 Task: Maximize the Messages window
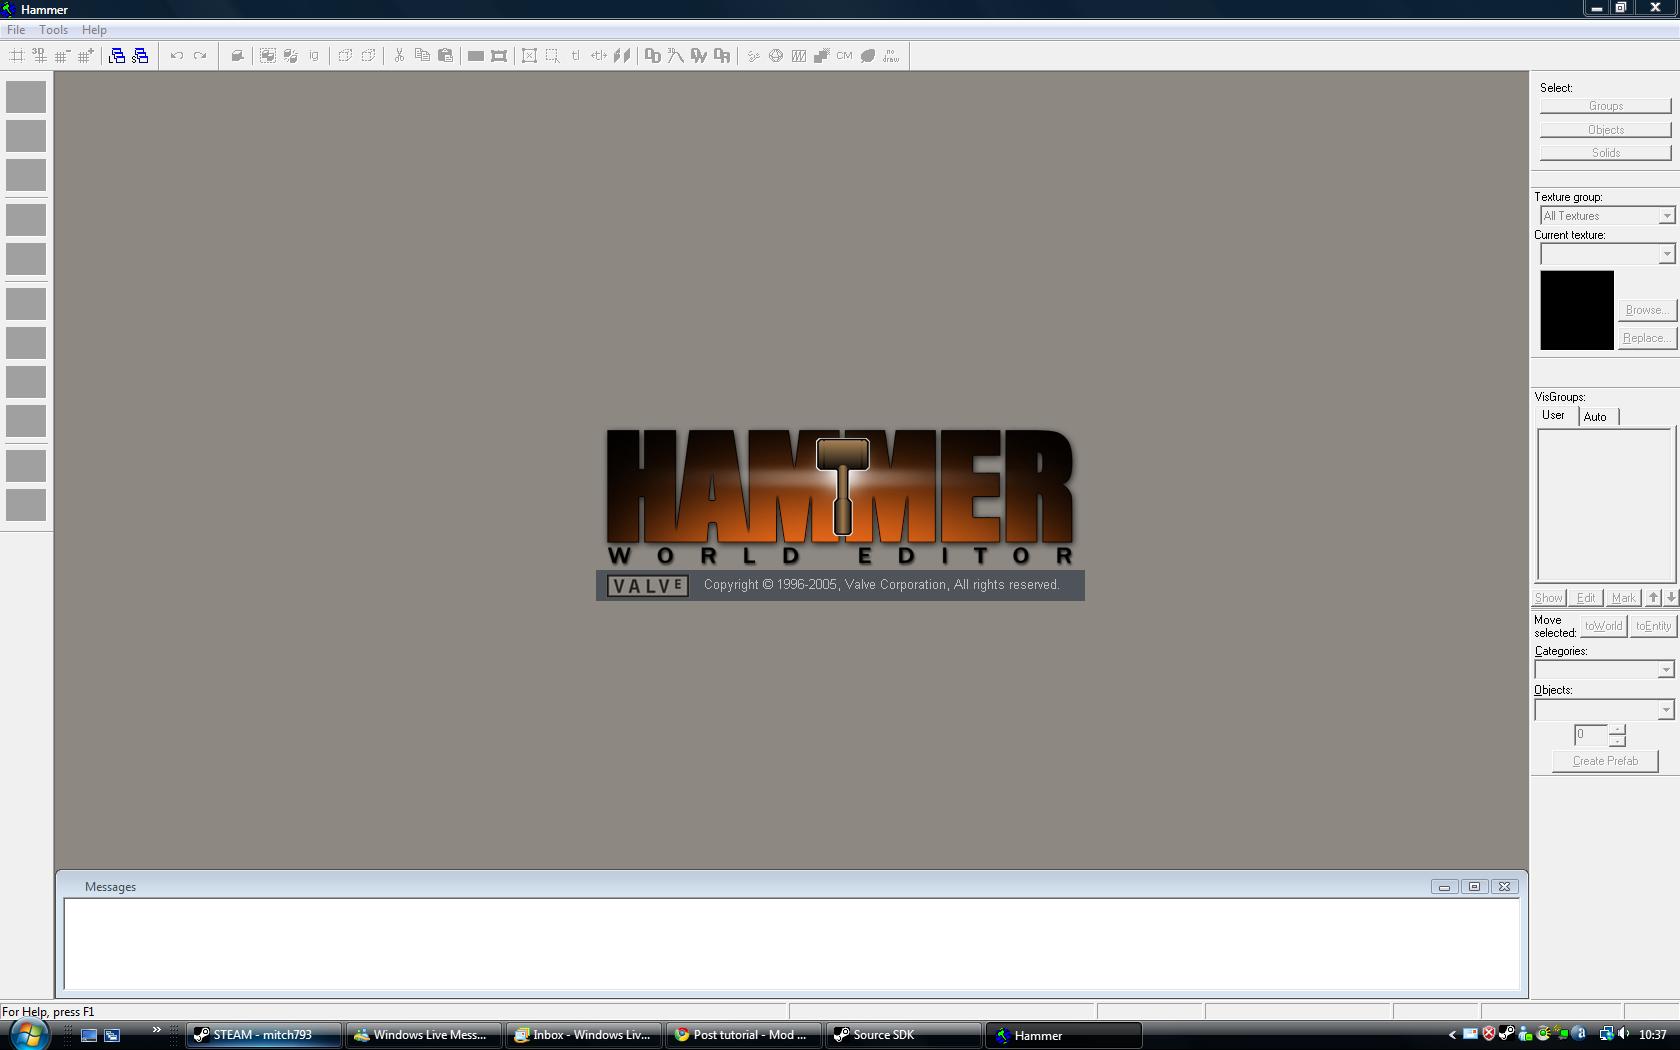1474,887
